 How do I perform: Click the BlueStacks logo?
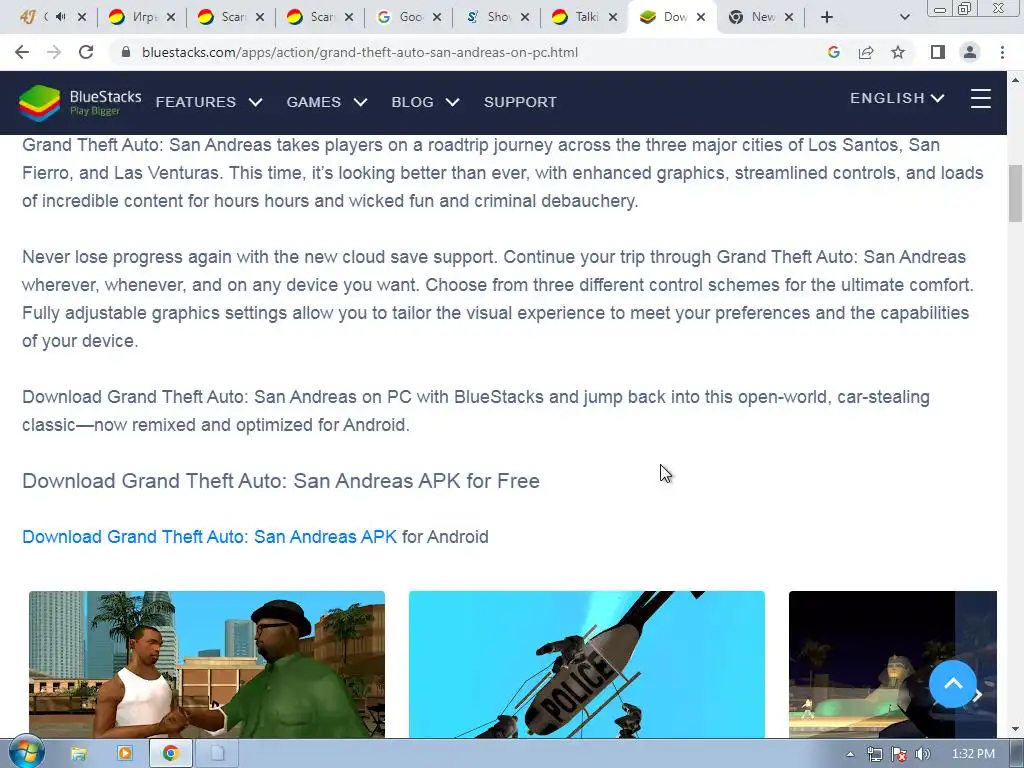[x=80, y=103]
